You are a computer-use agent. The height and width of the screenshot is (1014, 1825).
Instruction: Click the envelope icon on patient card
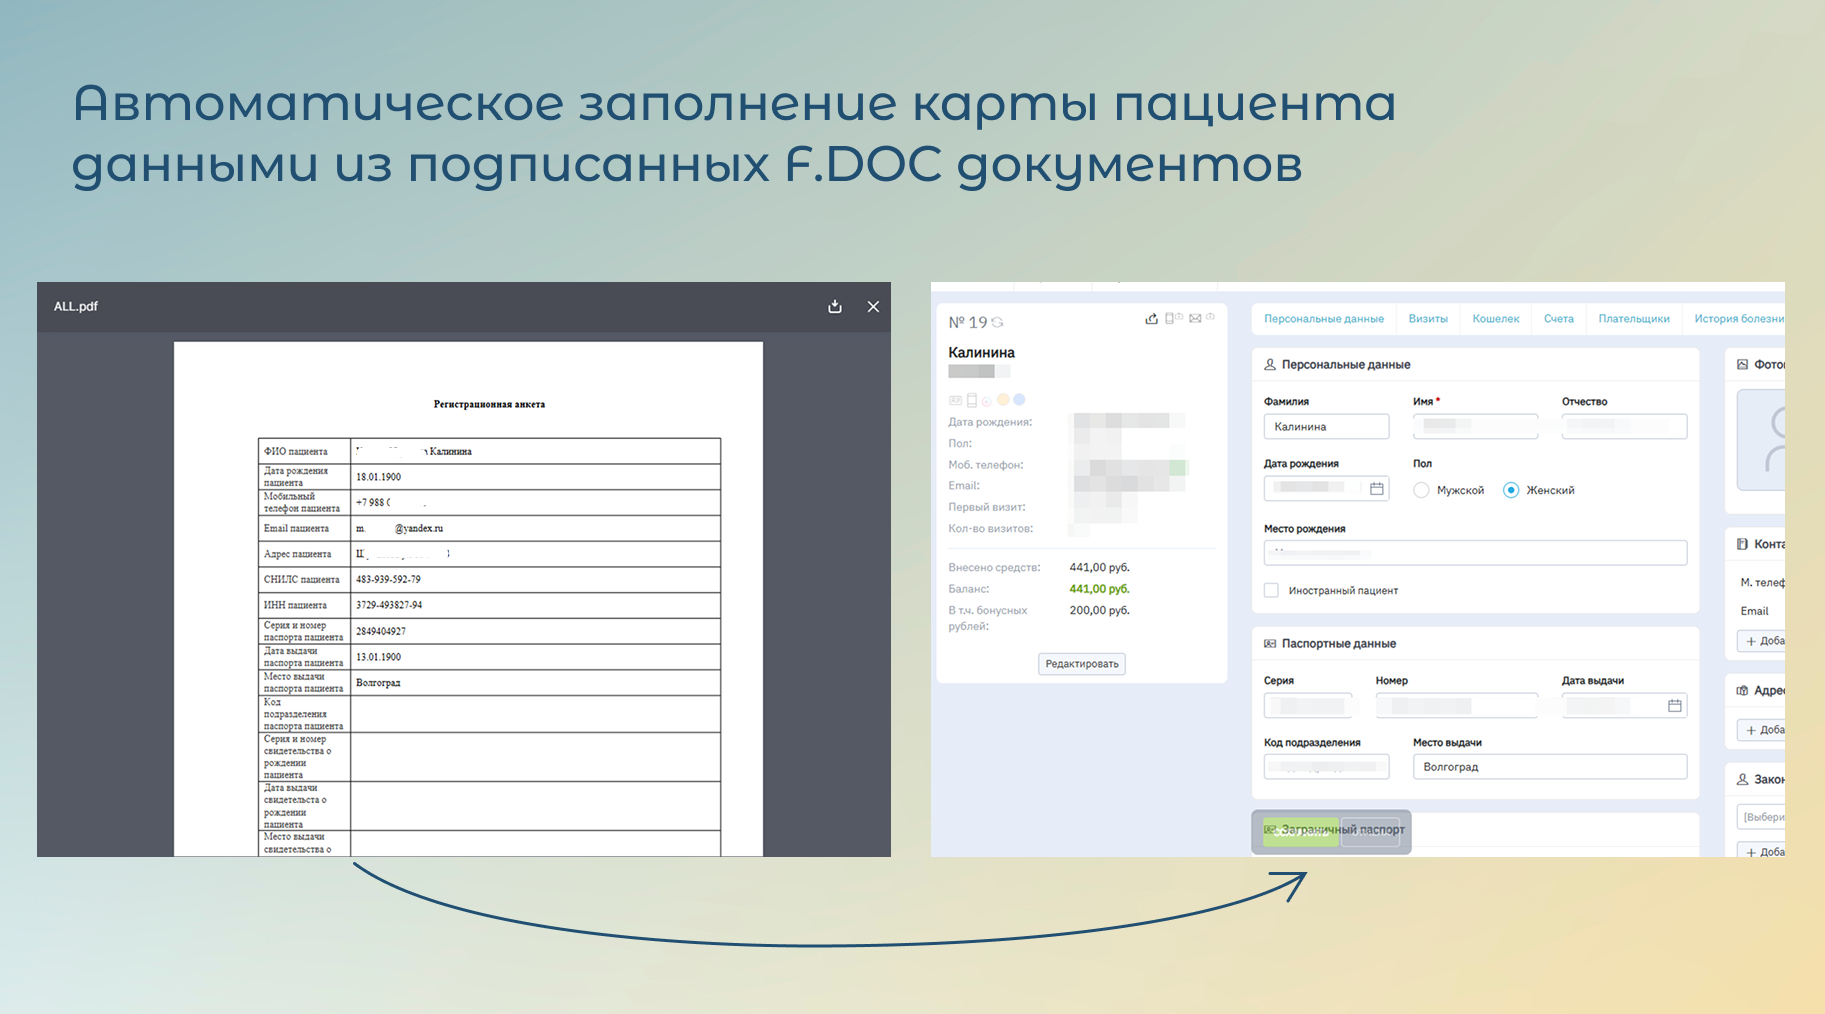coord(1195,319)
